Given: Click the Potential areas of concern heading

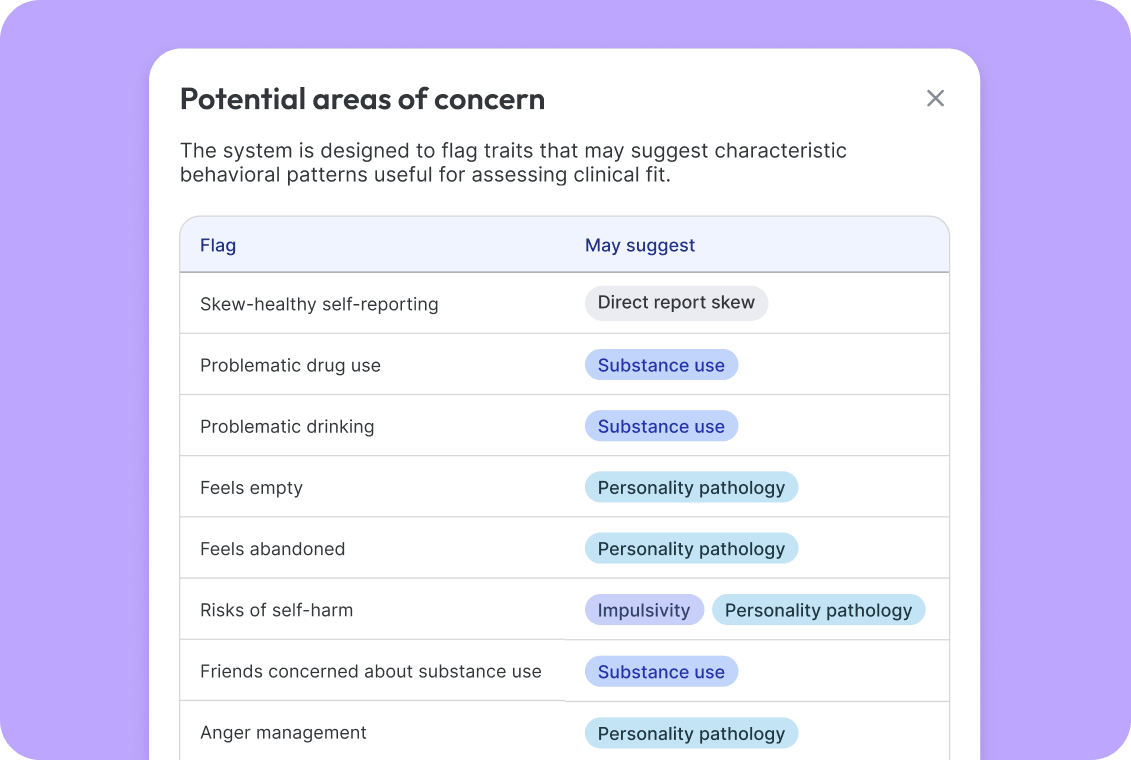Looking at the screenshot, I should pos(362,99).
